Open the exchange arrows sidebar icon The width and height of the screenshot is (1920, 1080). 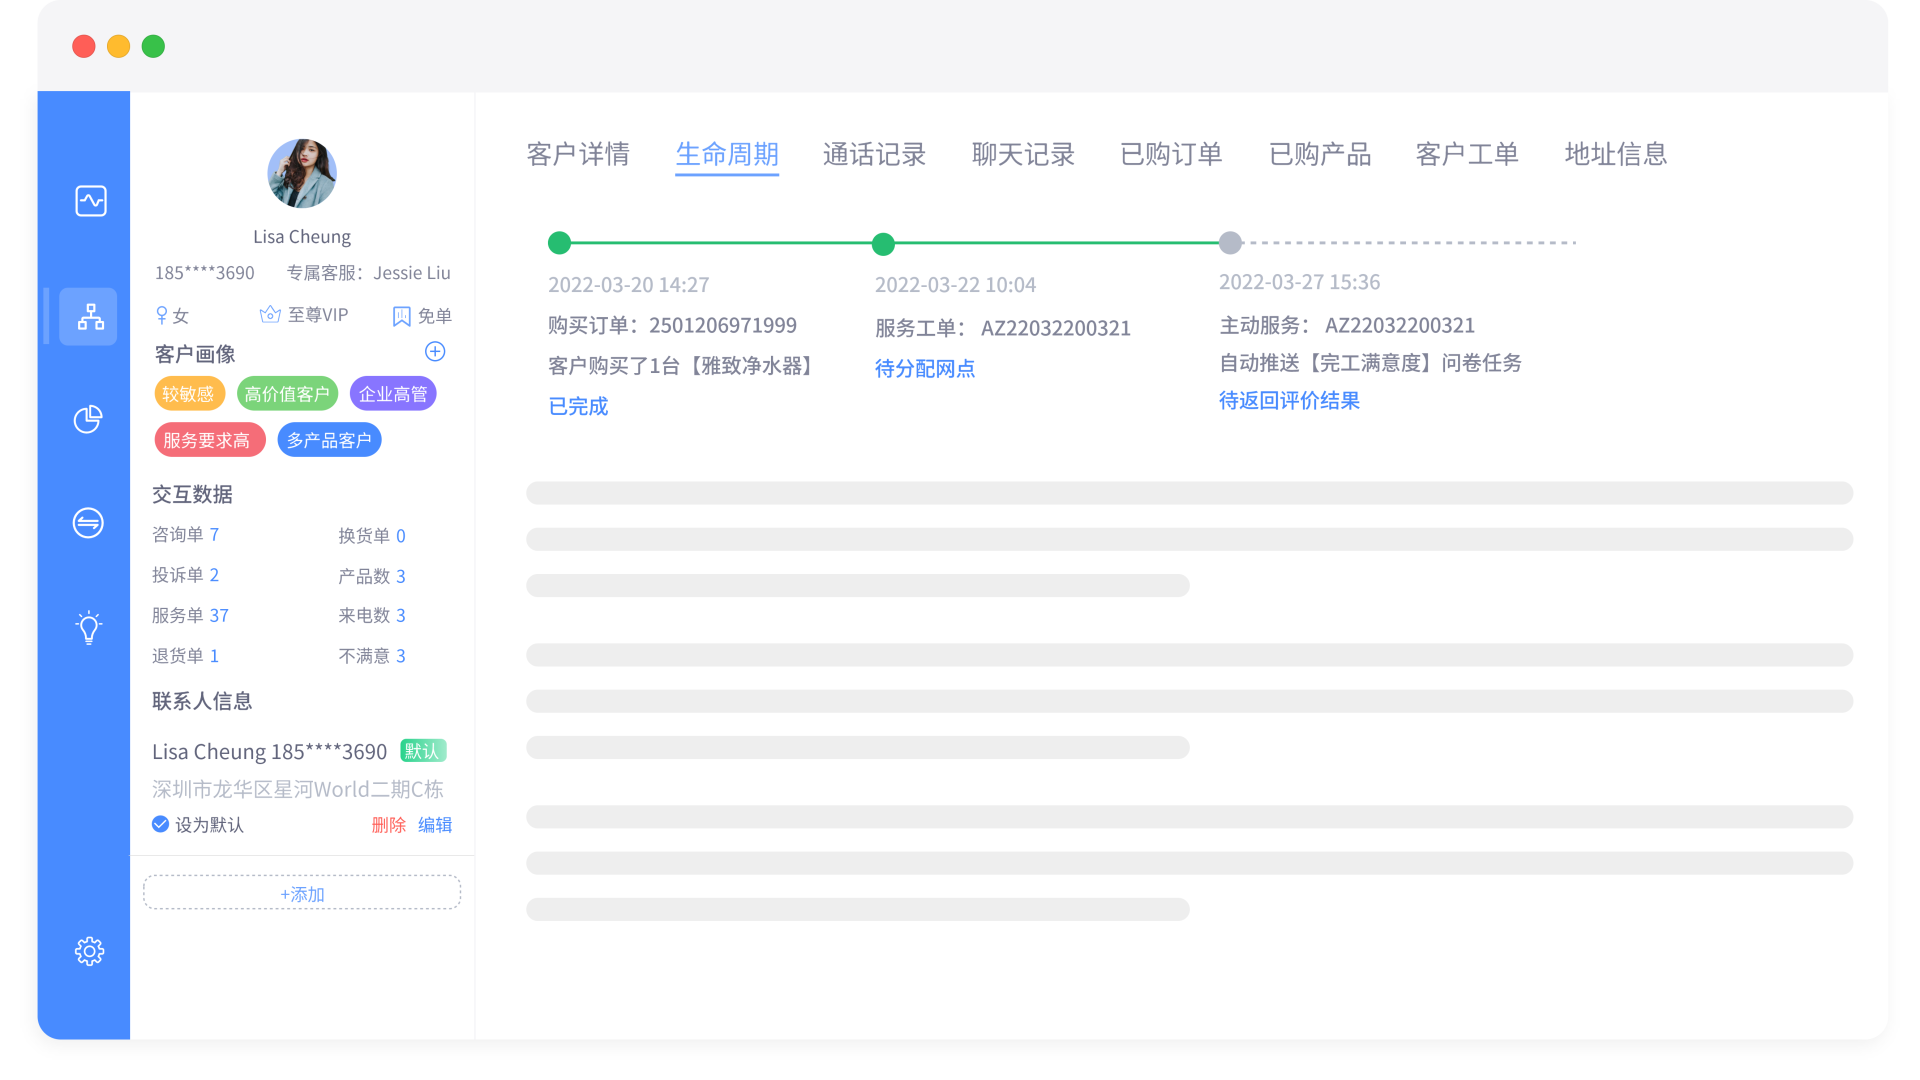pos(88,522)
